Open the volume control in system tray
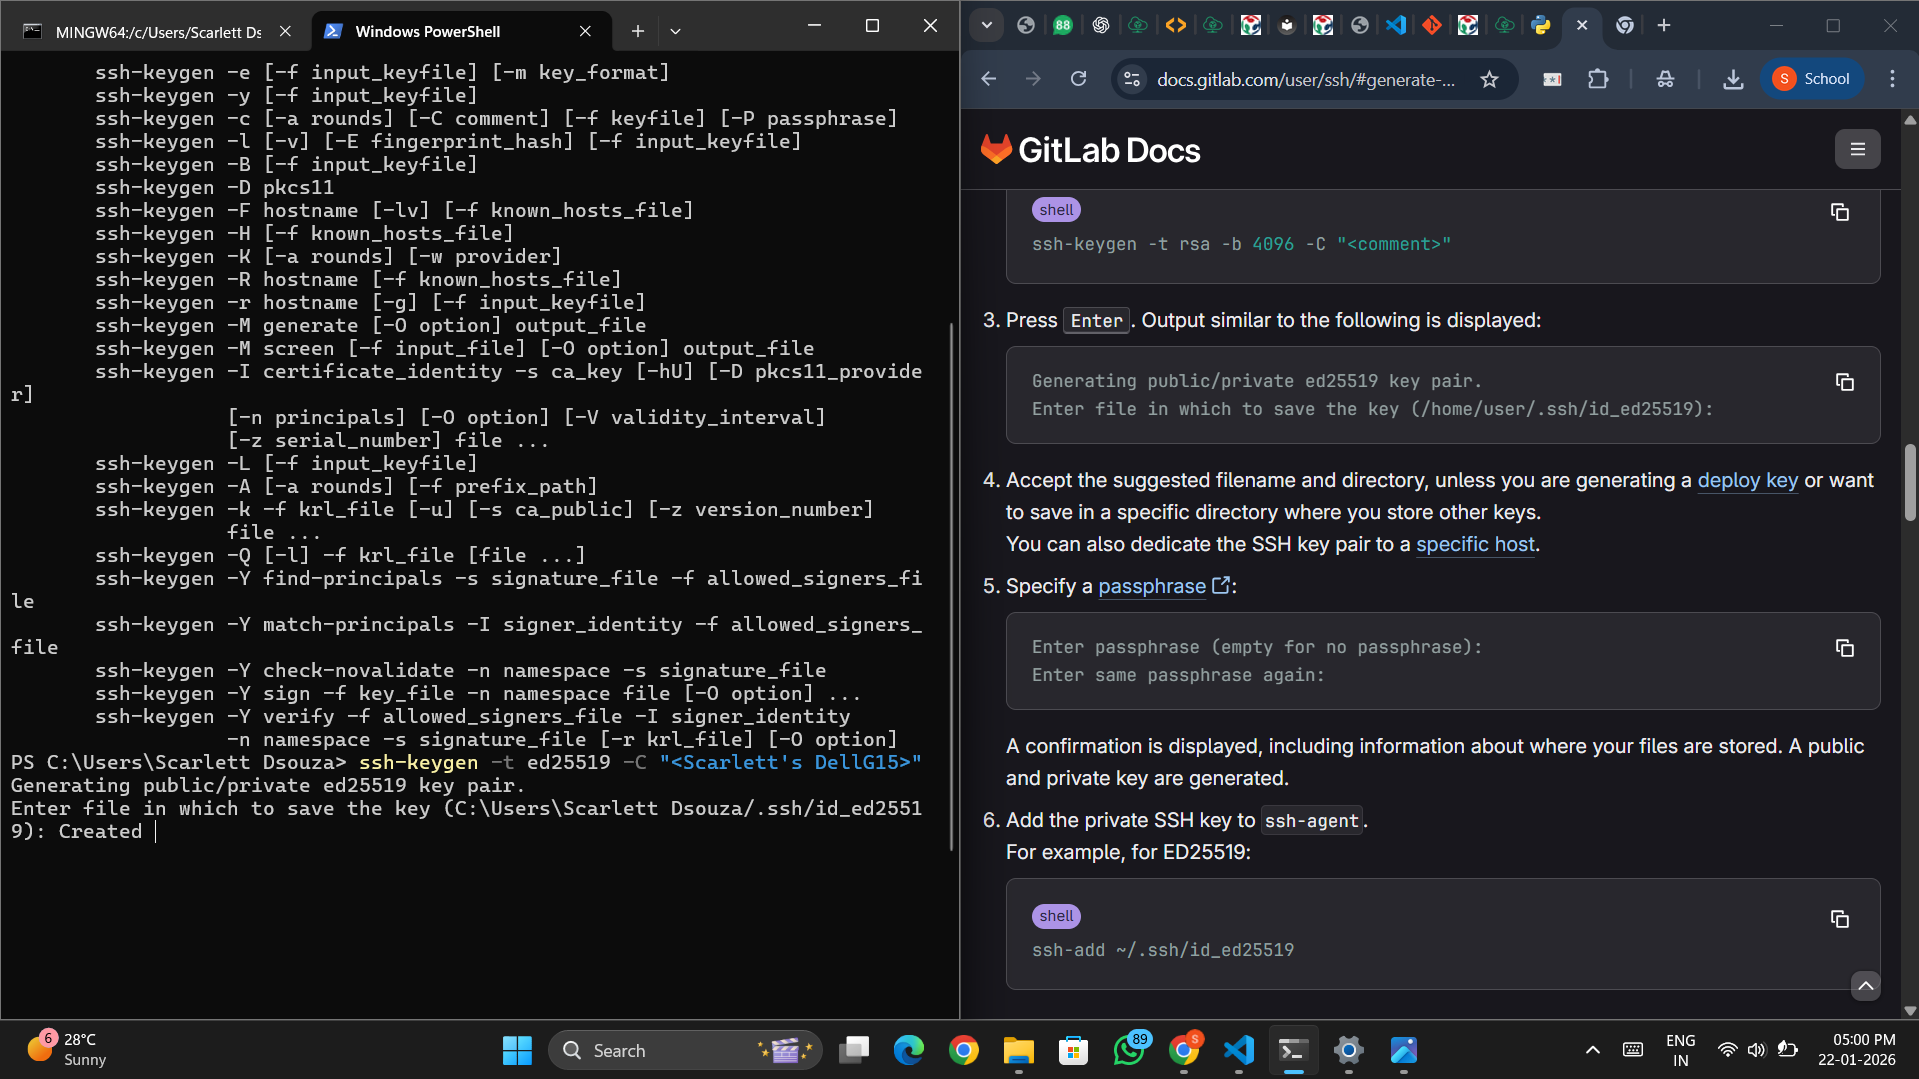Viewport: 1919px width, 1079px height. coord(1756,1050)
